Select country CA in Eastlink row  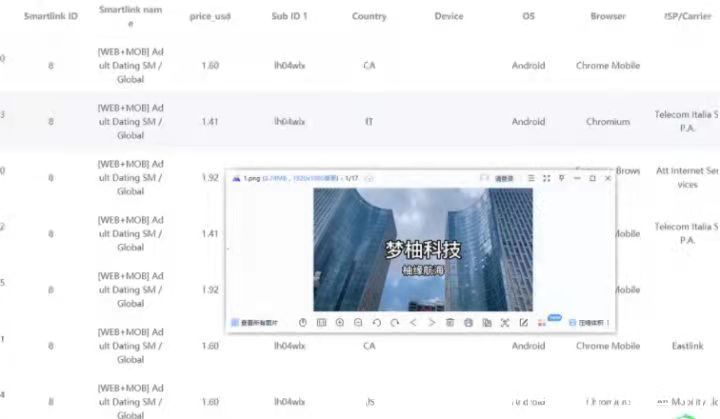click(369, 345)
